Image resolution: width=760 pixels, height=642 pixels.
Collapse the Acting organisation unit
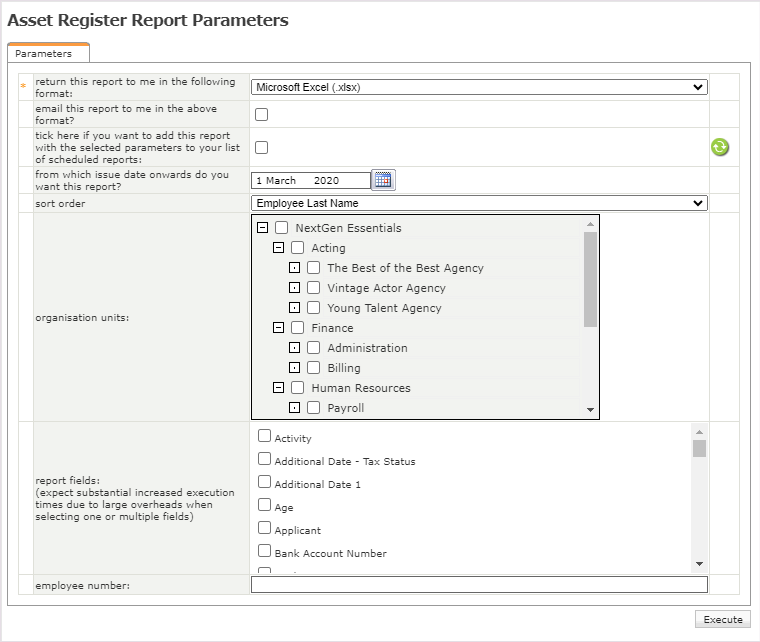tap(278, 248)
